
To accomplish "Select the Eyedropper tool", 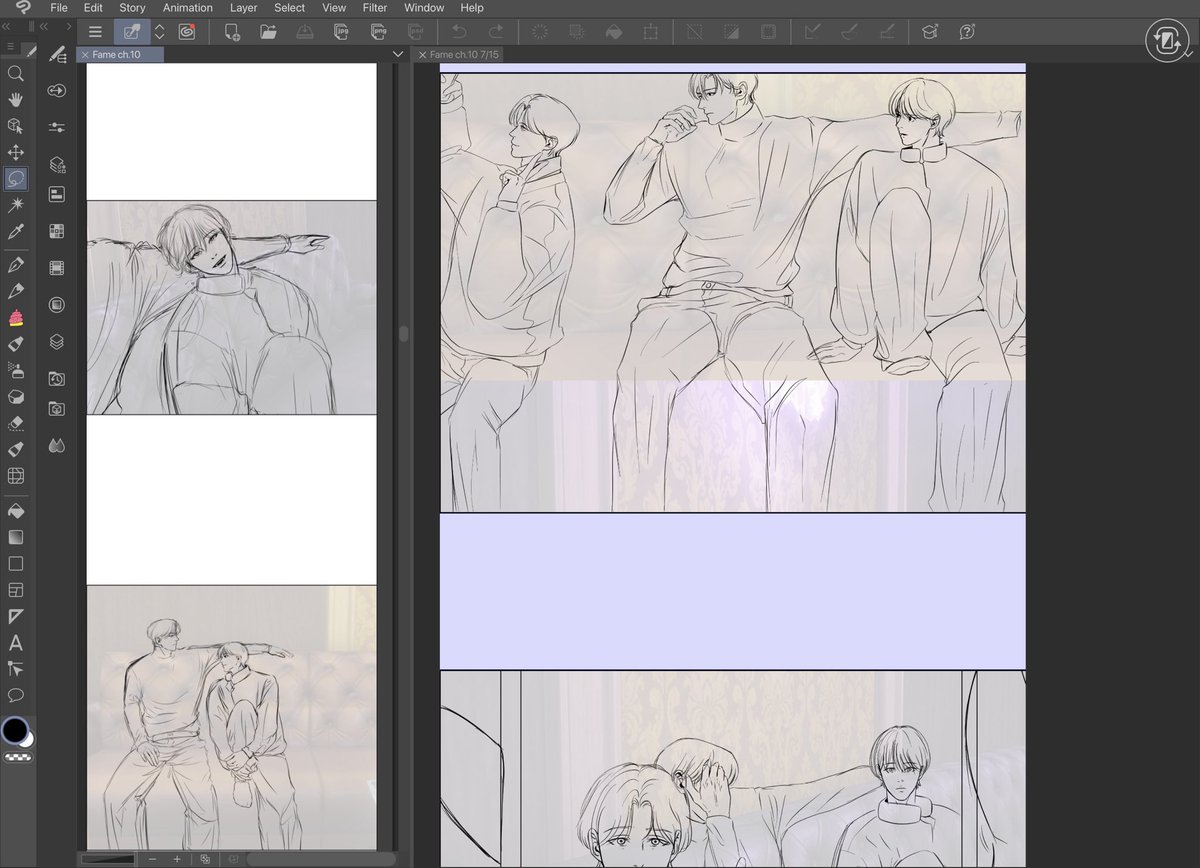I will pyautogui.click(x=15, y=232).
